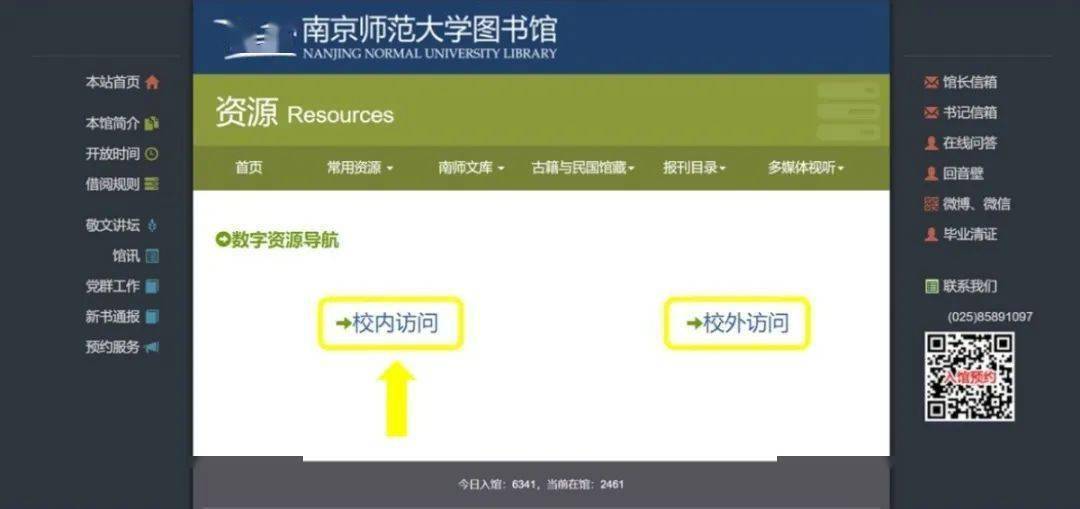Click the envelope icon beside 书记信箱
This screenshot has width=1080, height=509.
(931, 113)
